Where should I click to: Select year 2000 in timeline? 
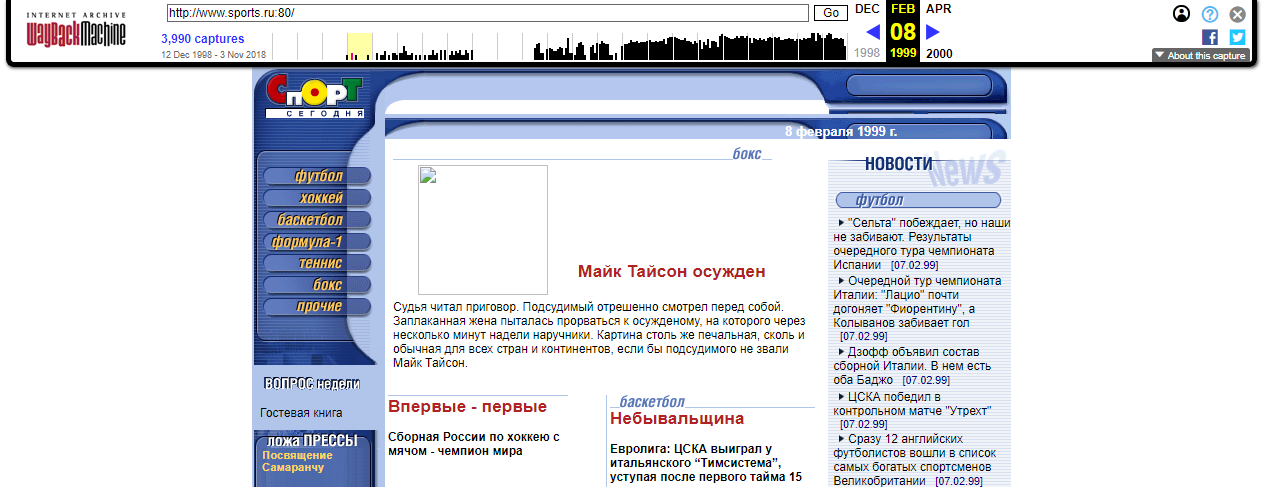point(939,53)
